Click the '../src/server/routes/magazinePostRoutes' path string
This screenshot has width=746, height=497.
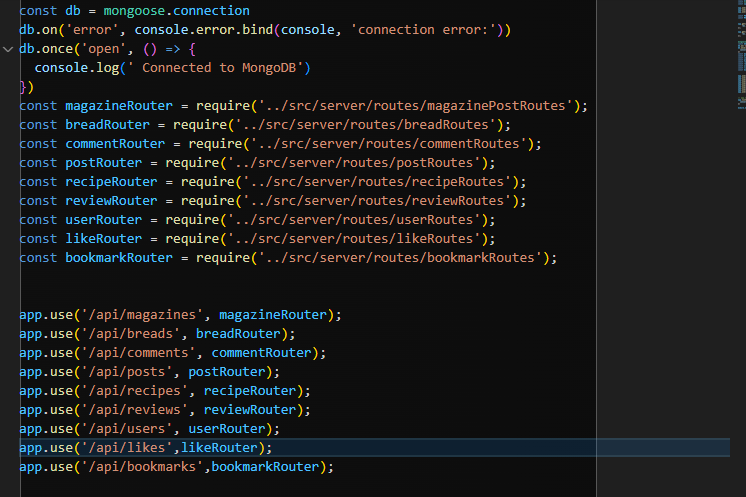[x=415, y=106]
